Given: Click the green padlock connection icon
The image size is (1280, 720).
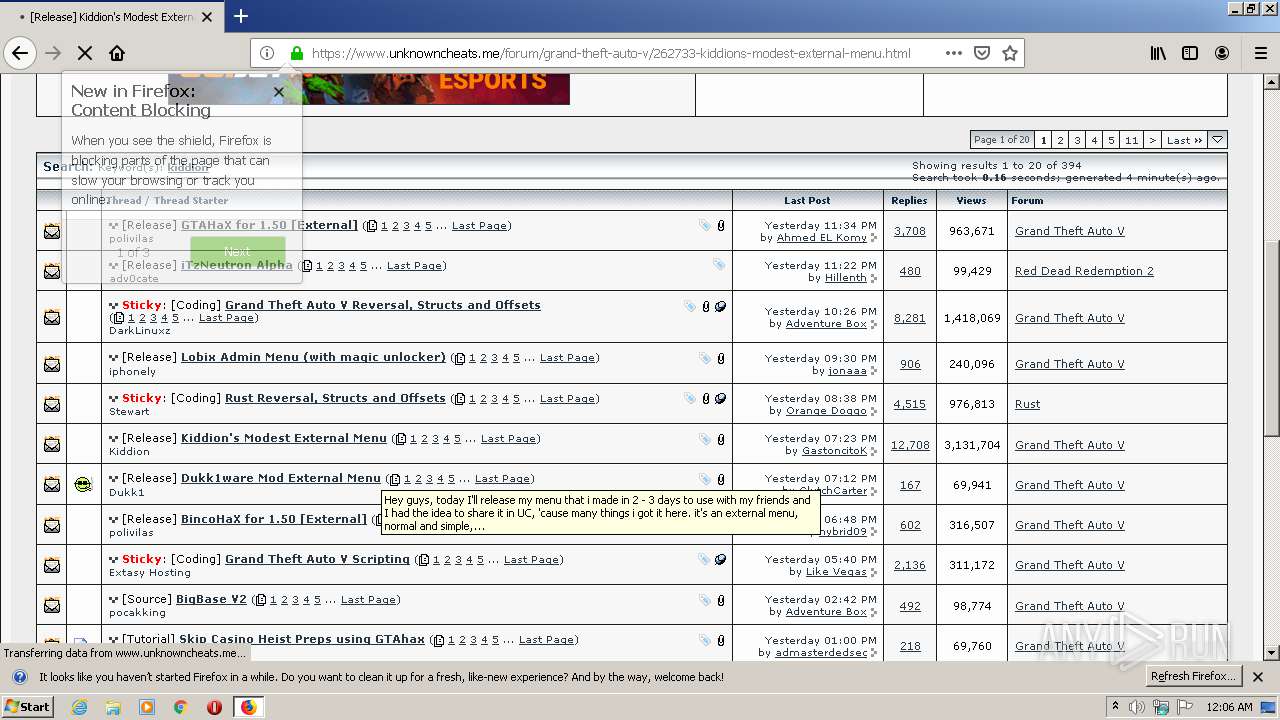Looking at the screenshot, I should tap(296, 53).
